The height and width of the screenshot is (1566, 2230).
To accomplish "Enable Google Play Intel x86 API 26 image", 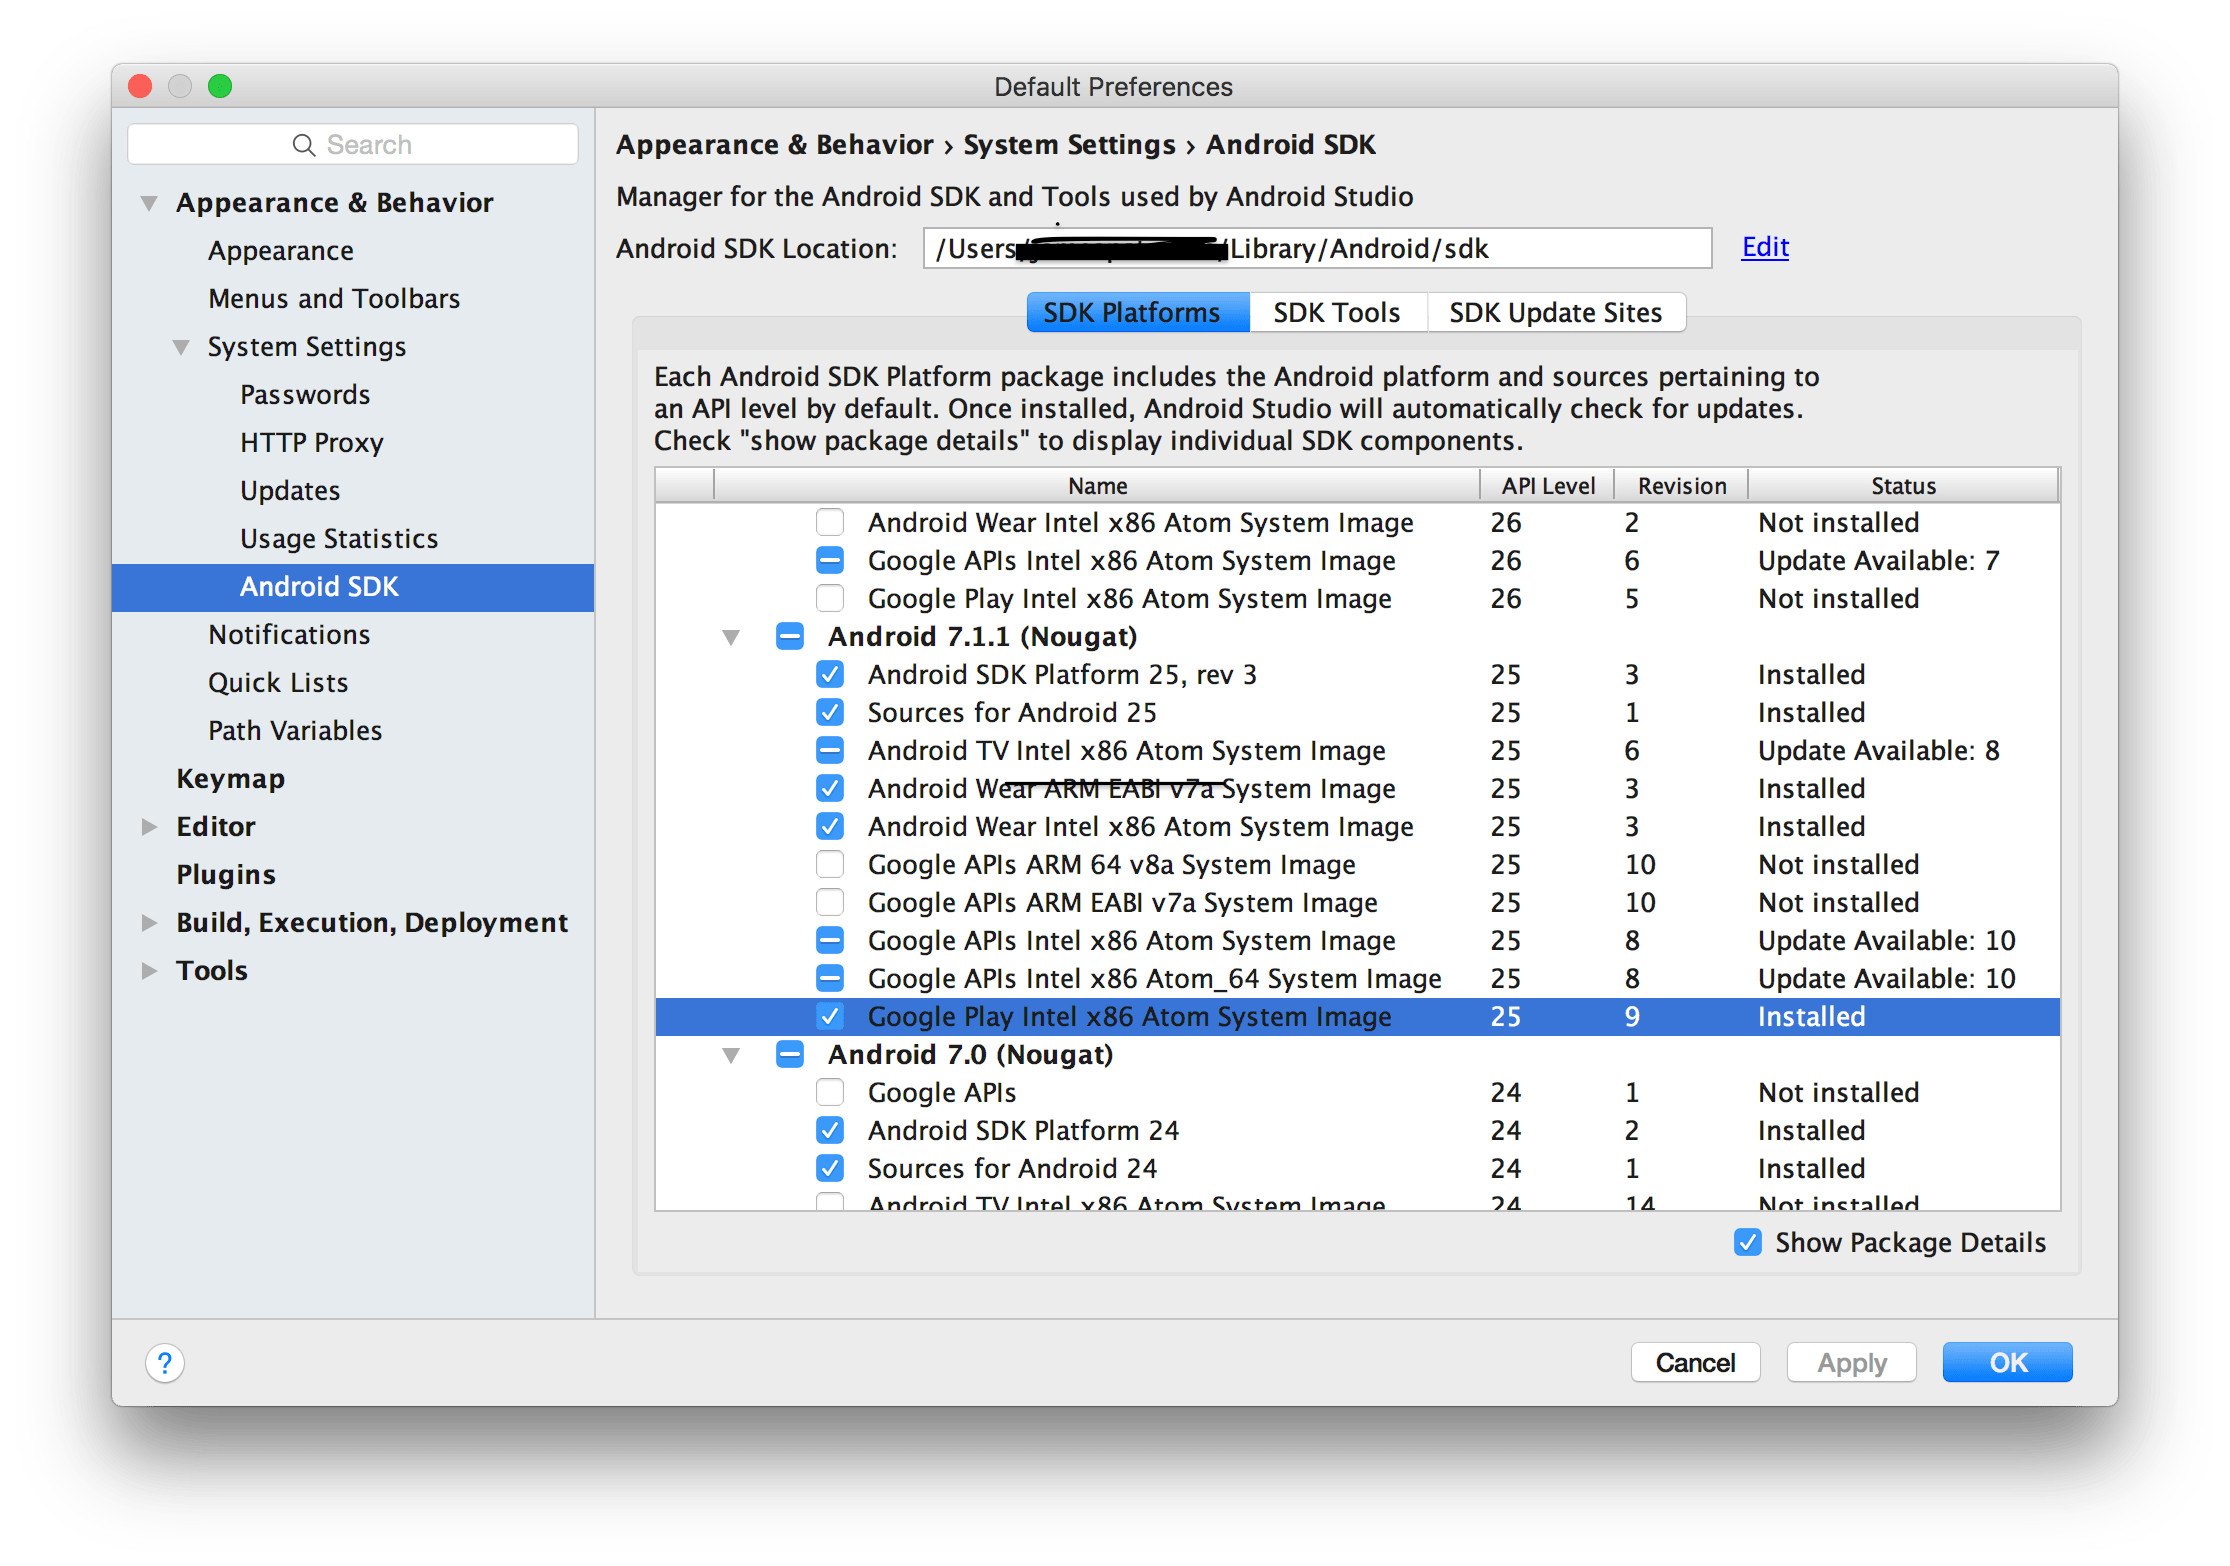I will 830,599.
